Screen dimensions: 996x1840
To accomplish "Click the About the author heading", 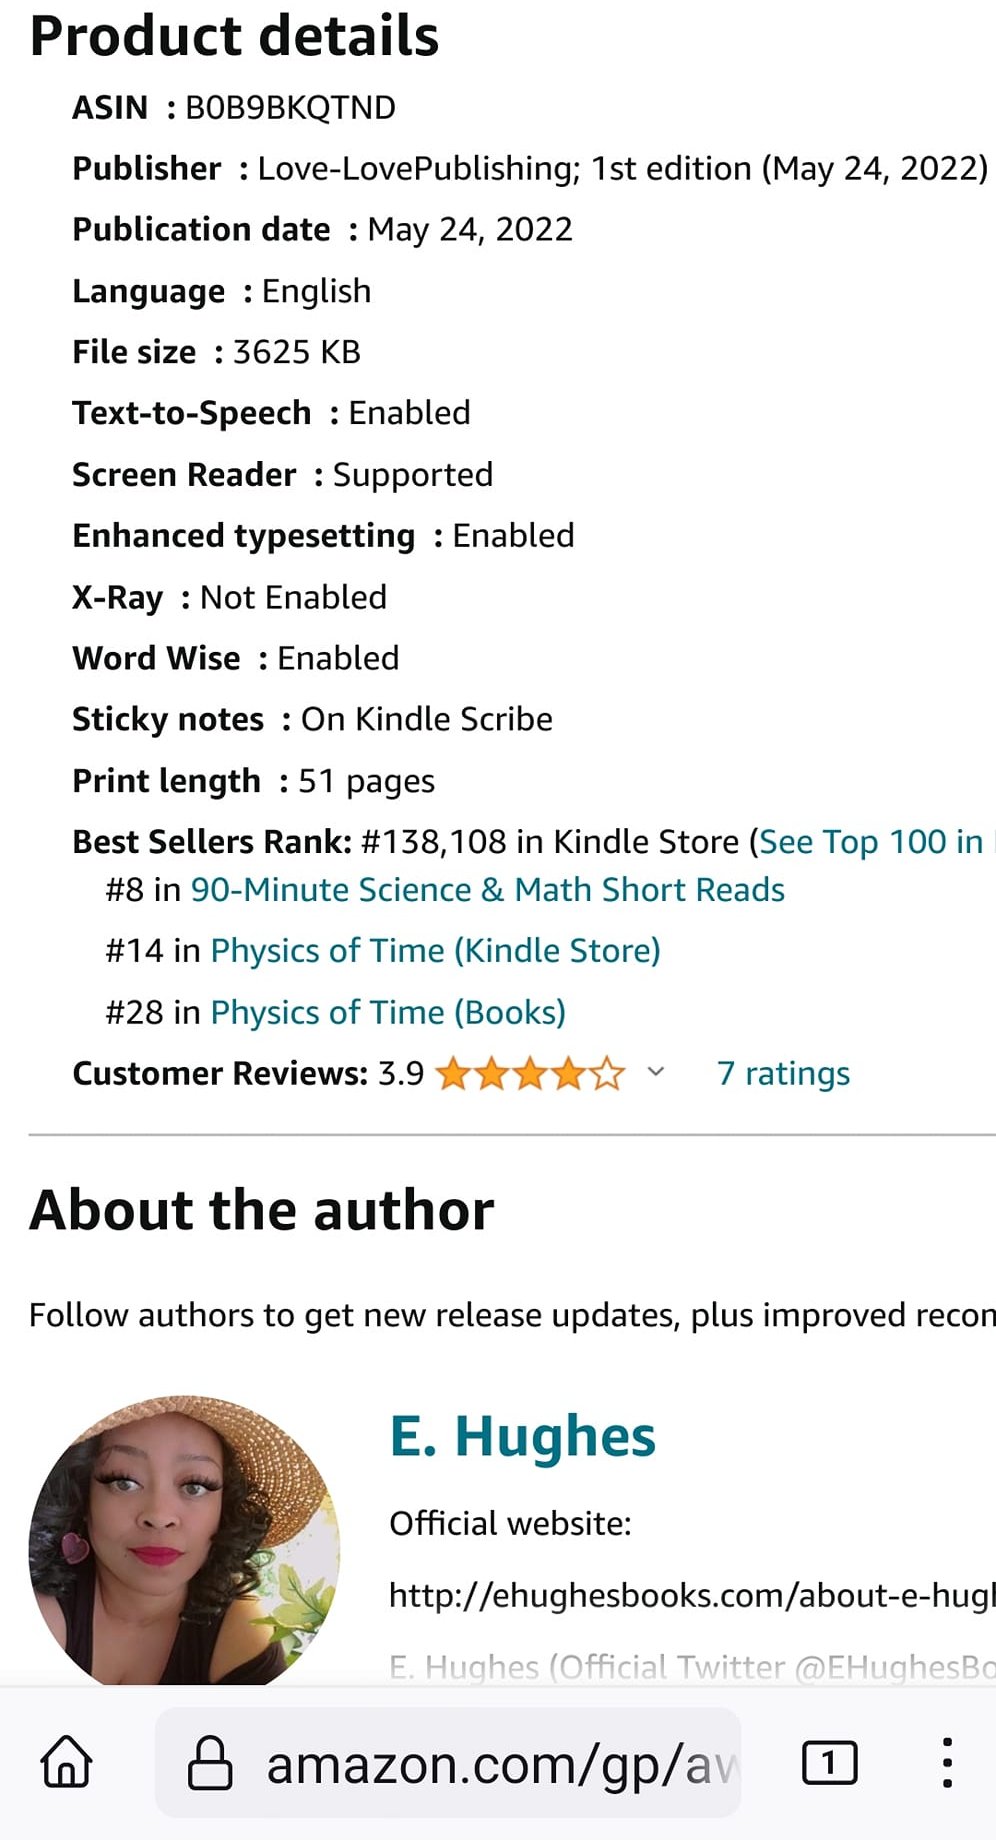I will tap(262, 1211).
